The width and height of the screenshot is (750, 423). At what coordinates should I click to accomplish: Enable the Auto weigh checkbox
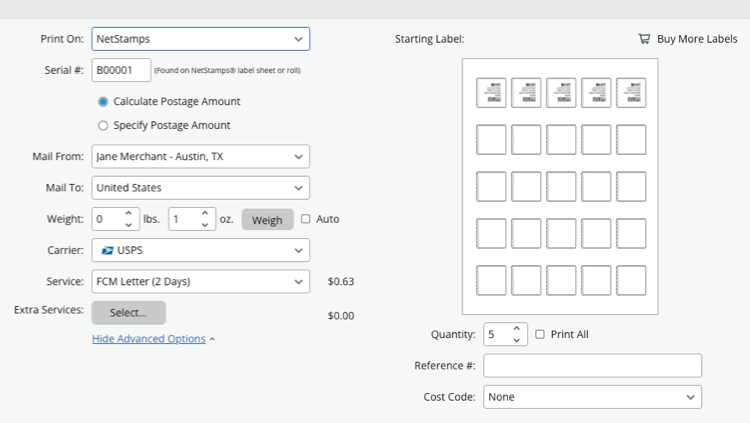point(306,219)
